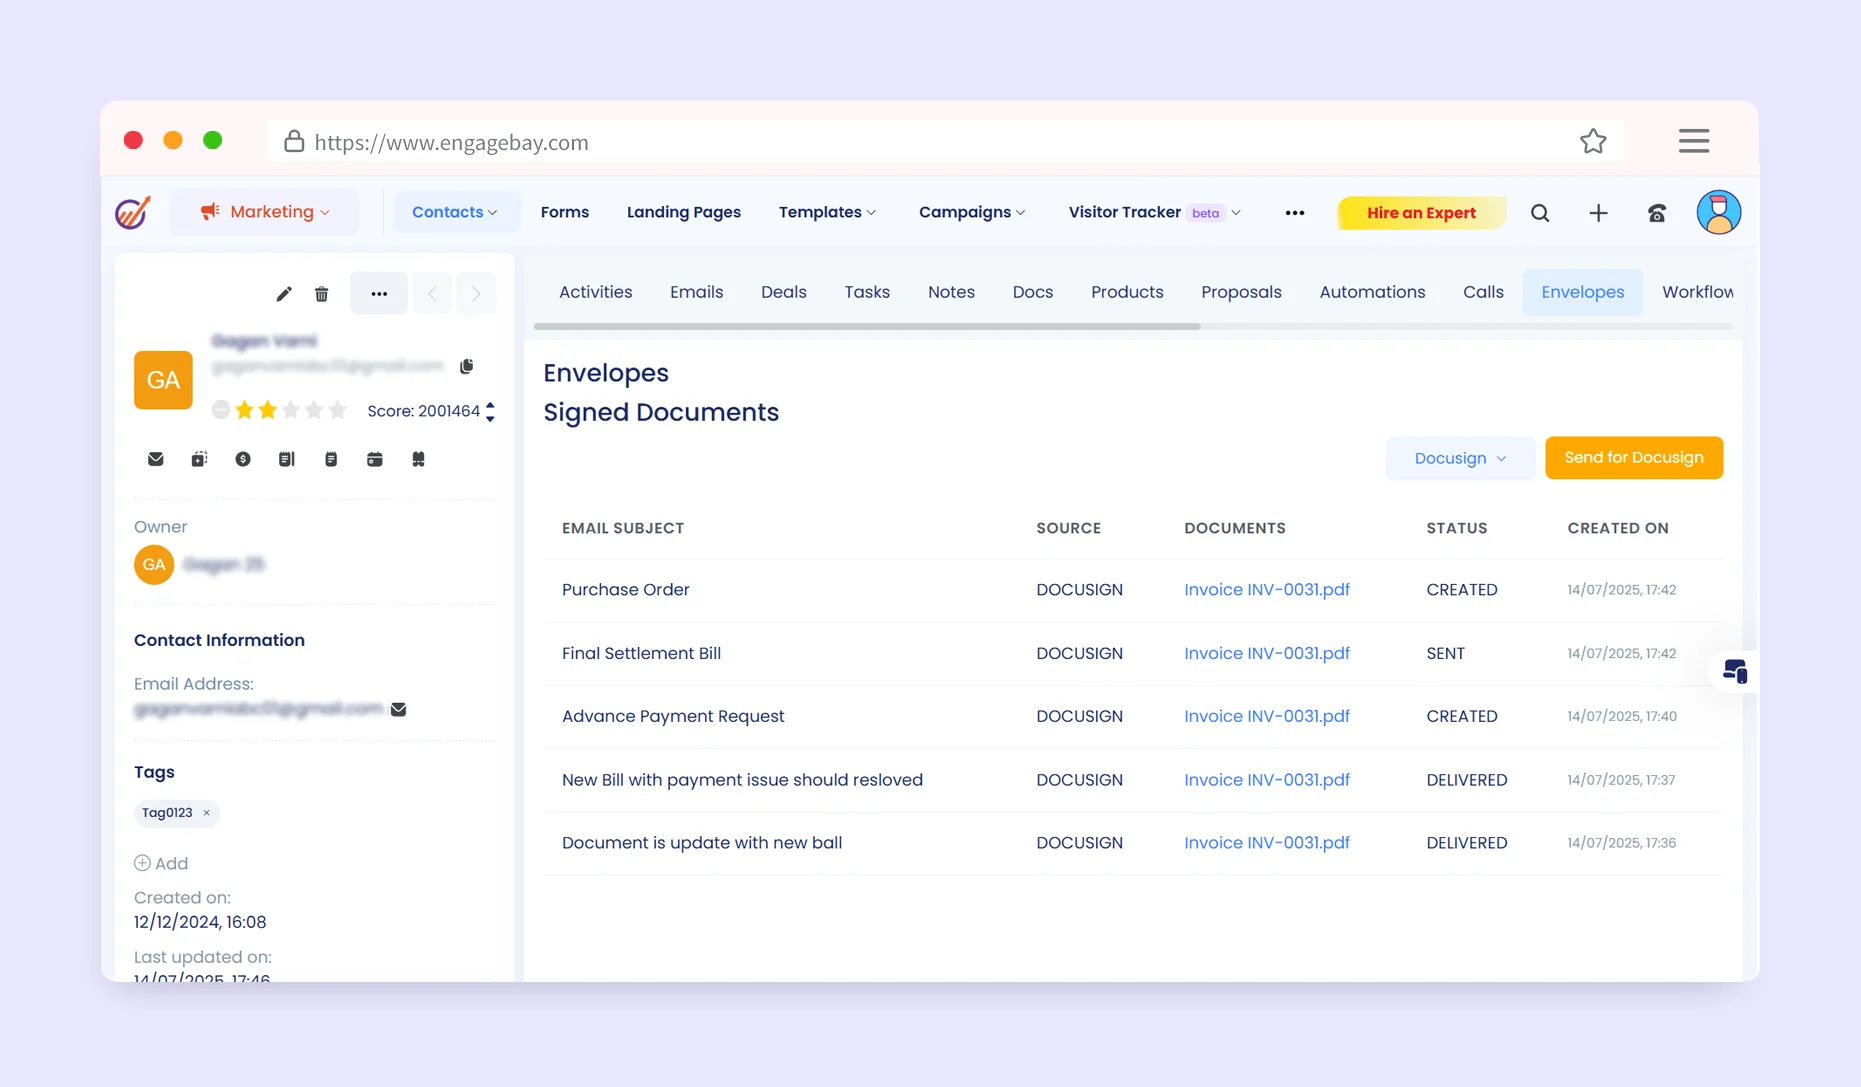Screen dimensions: 1861x1087
Task: Click the dollar deal icon
Action: pos(243,459)
